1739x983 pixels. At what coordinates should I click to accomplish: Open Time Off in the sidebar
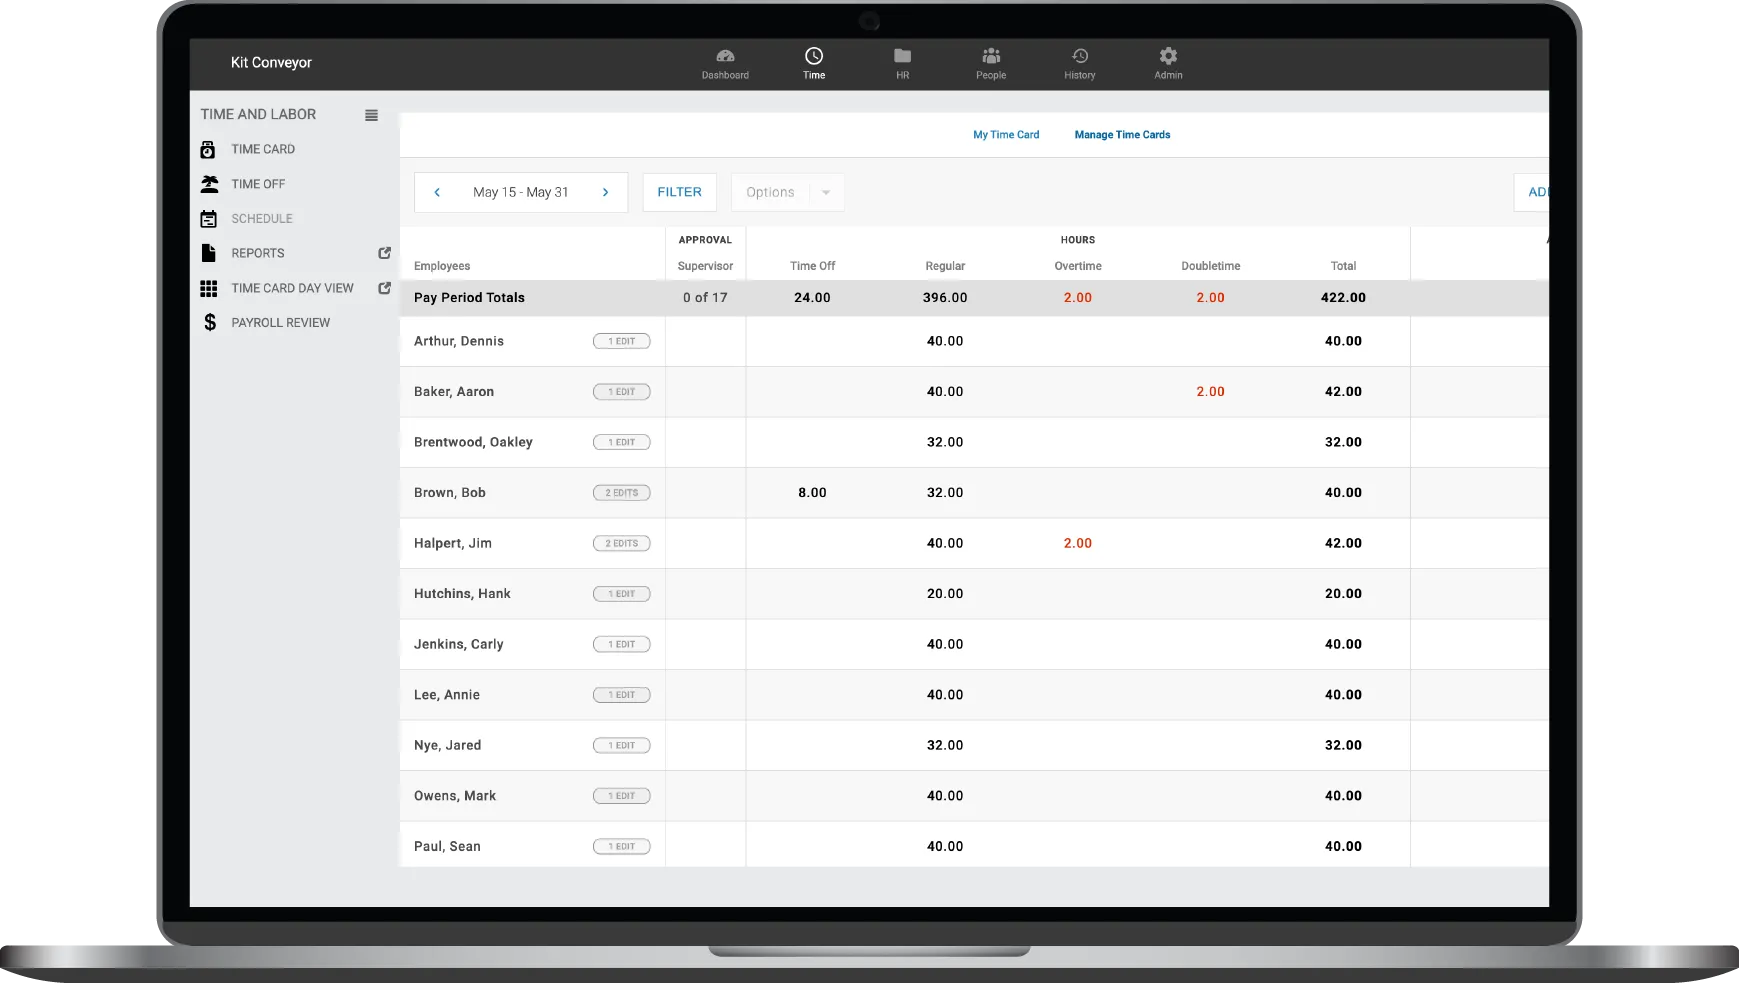[x=209, y=183]
